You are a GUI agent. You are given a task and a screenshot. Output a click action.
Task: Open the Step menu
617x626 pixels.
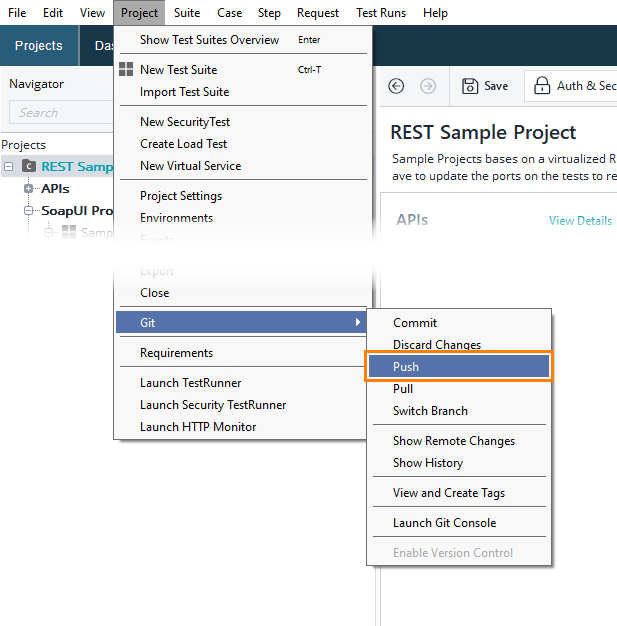click(x=269, y=13)
